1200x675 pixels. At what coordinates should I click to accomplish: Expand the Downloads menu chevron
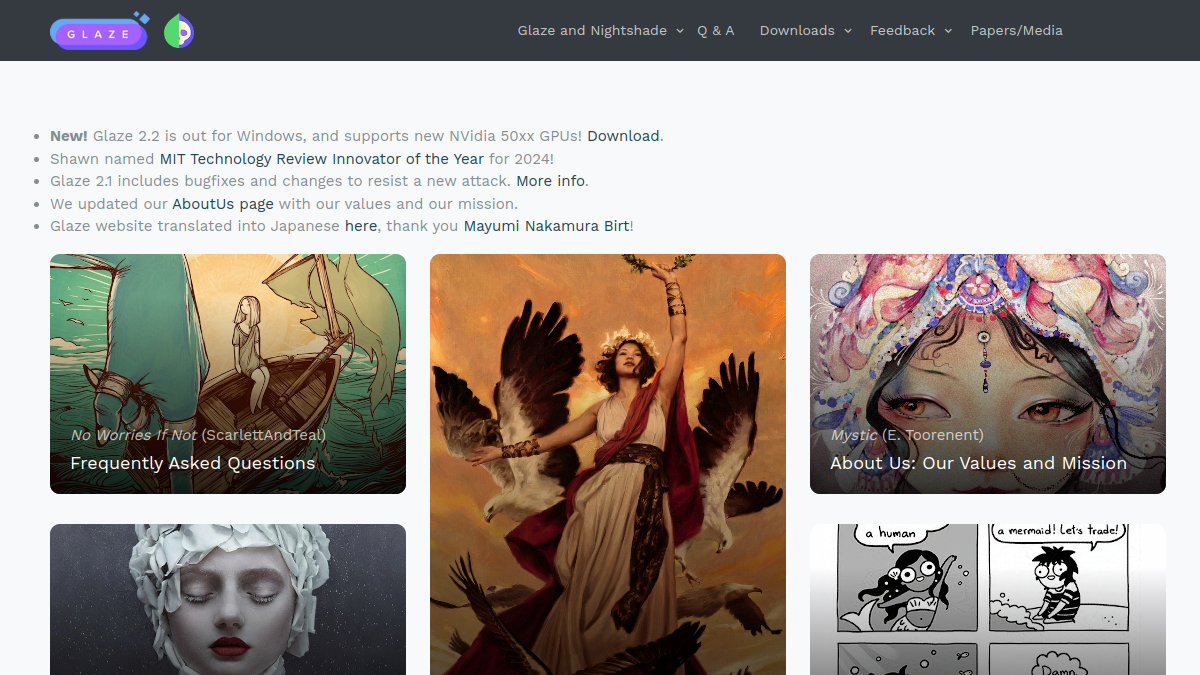848,31
